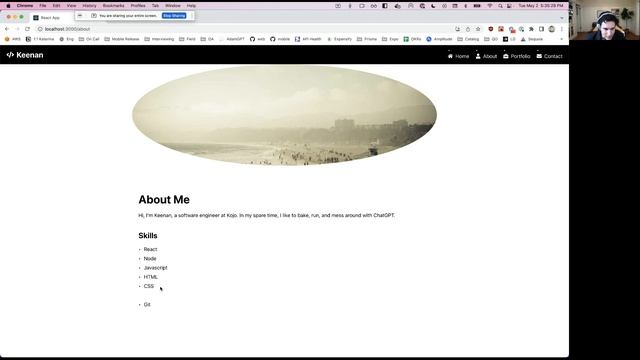
Task: Click the React skill item
Action: point(150,249)
